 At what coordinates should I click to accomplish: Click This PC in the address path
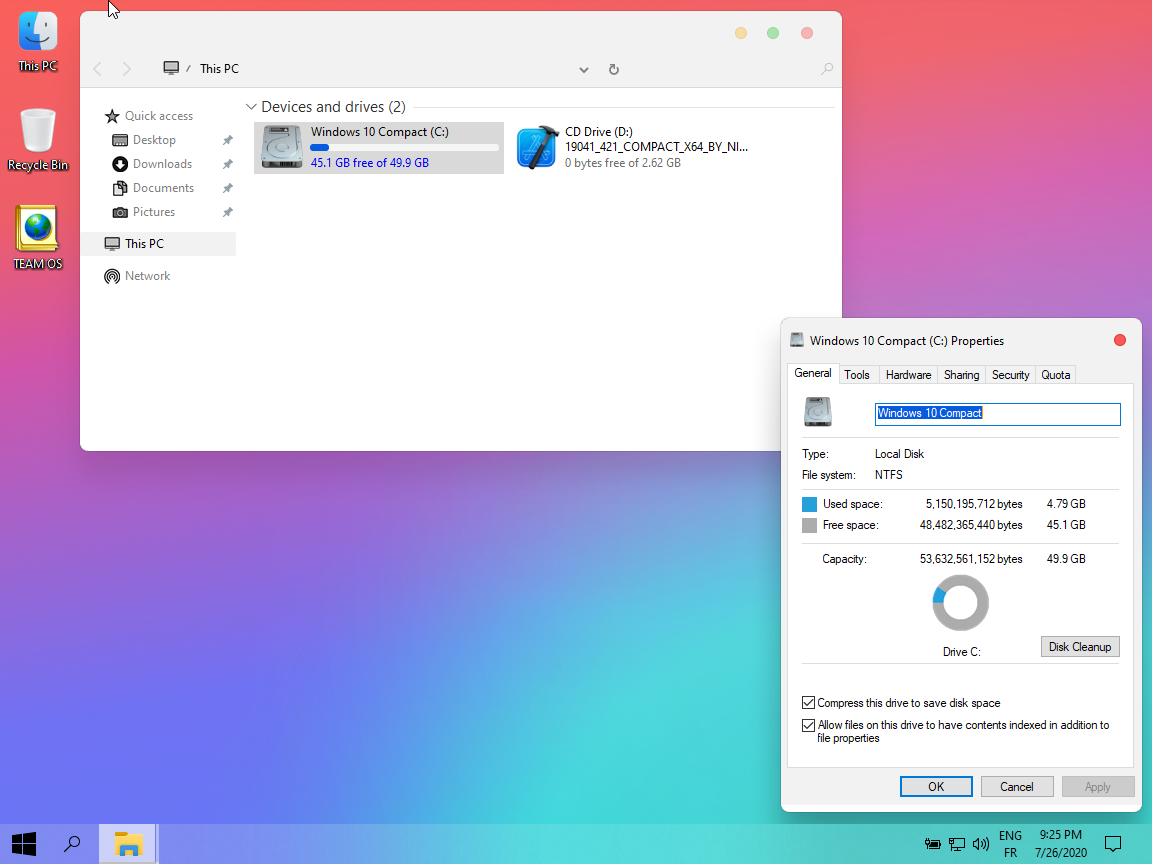[x=219, y=68]
